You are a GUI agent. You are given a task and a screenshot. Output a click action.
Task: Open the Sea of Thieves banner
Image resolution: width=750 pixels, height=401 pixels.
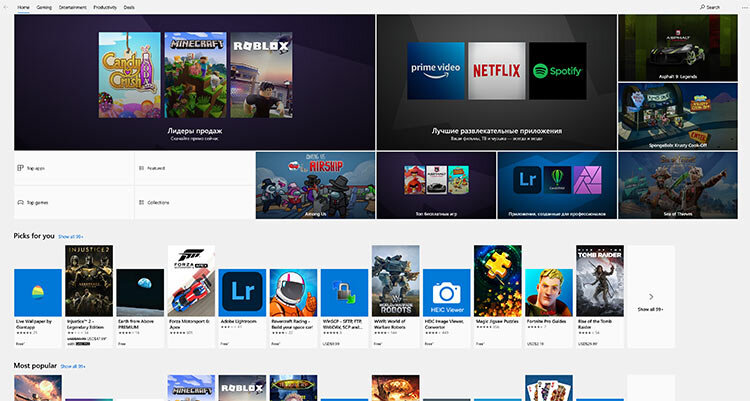(678, 186)
